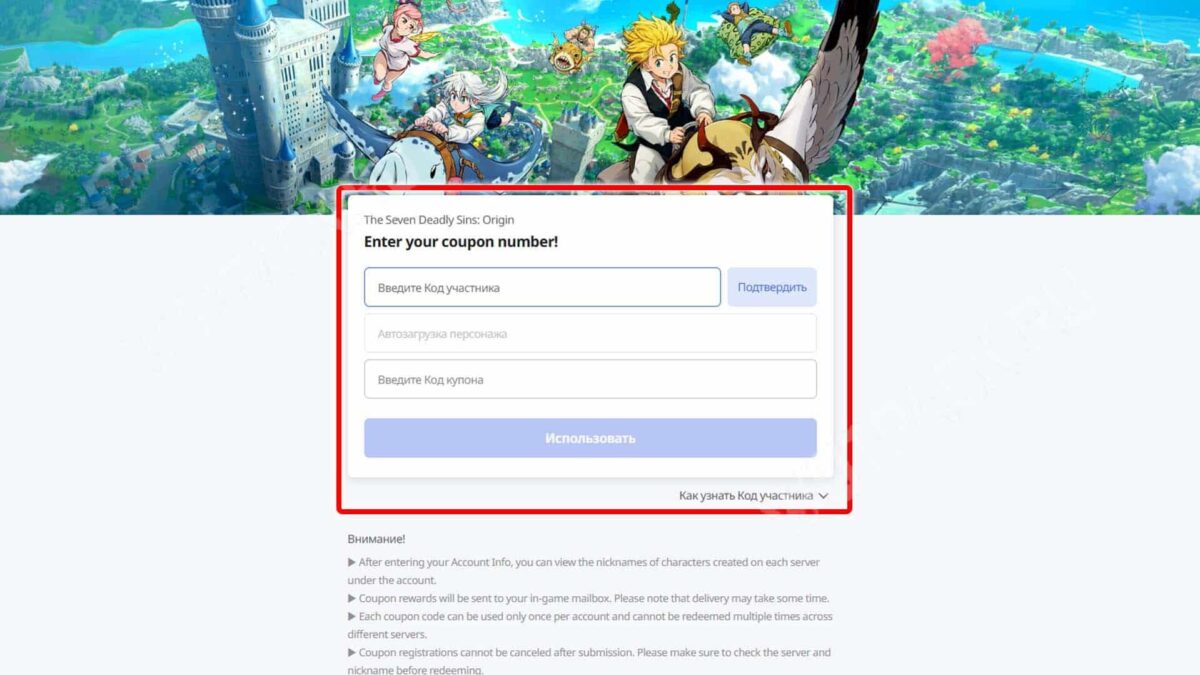Click the notice about in-game mailbox rewards
This screenshot has width=1200, height=675.
click(x=588, y=598)
